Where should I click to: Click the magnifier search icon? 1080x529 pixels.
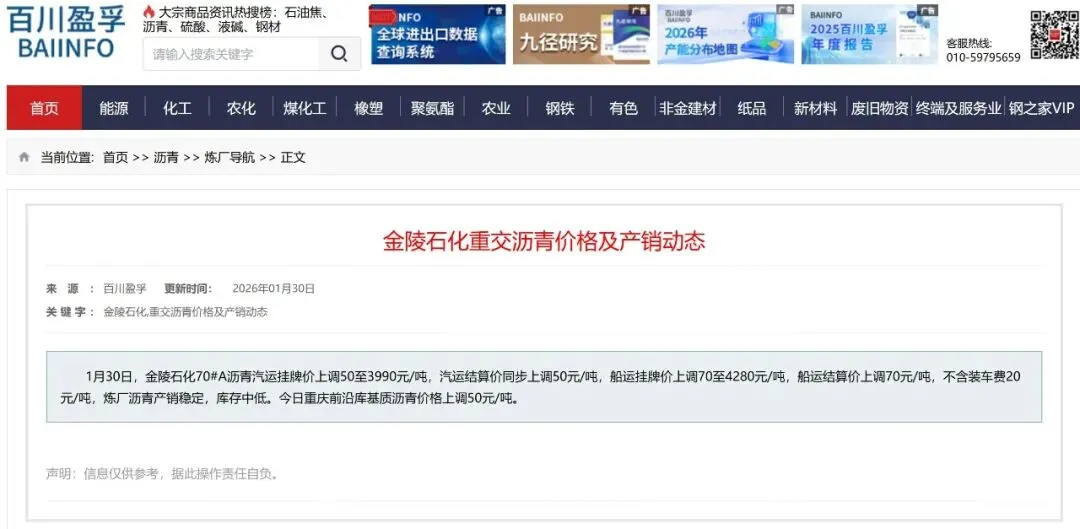click(x=339, y=54)
